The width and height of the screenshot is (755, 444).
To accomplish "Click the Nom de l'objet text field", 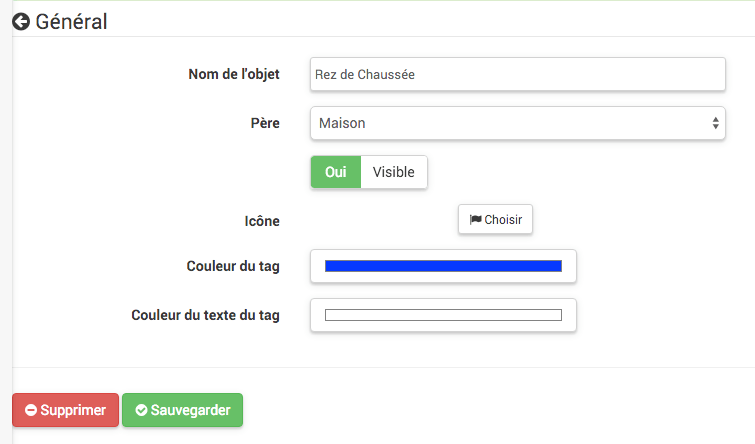I will [518, 74].
